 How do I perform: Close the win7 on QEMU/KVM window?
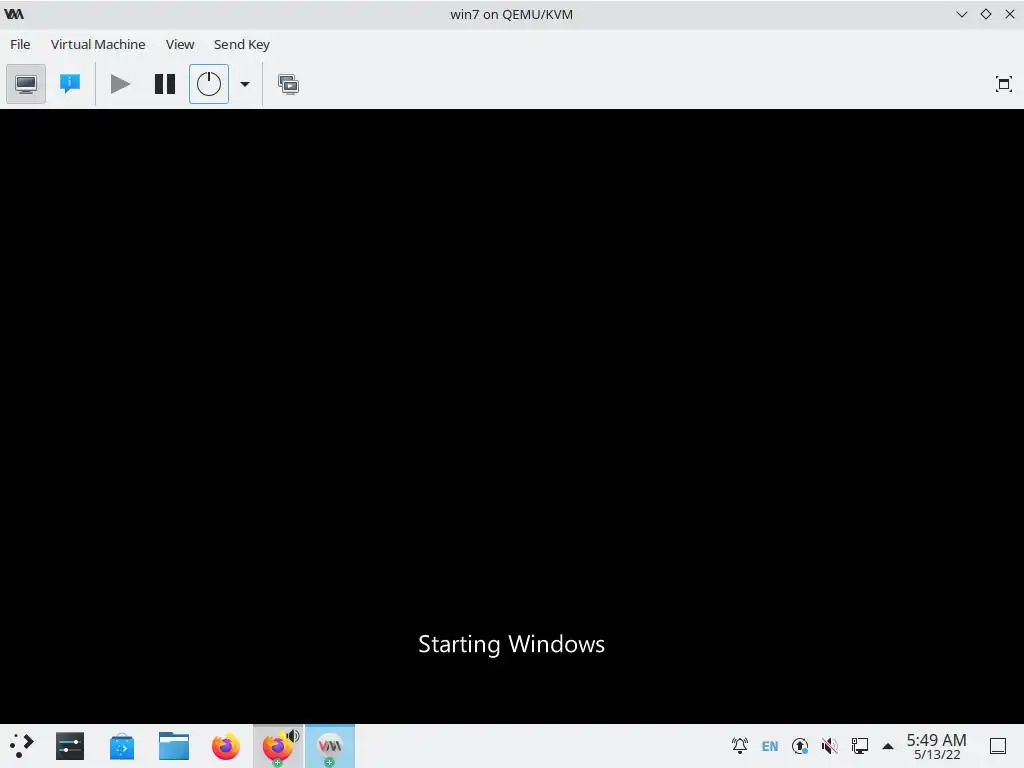(x=1010, y=14)
